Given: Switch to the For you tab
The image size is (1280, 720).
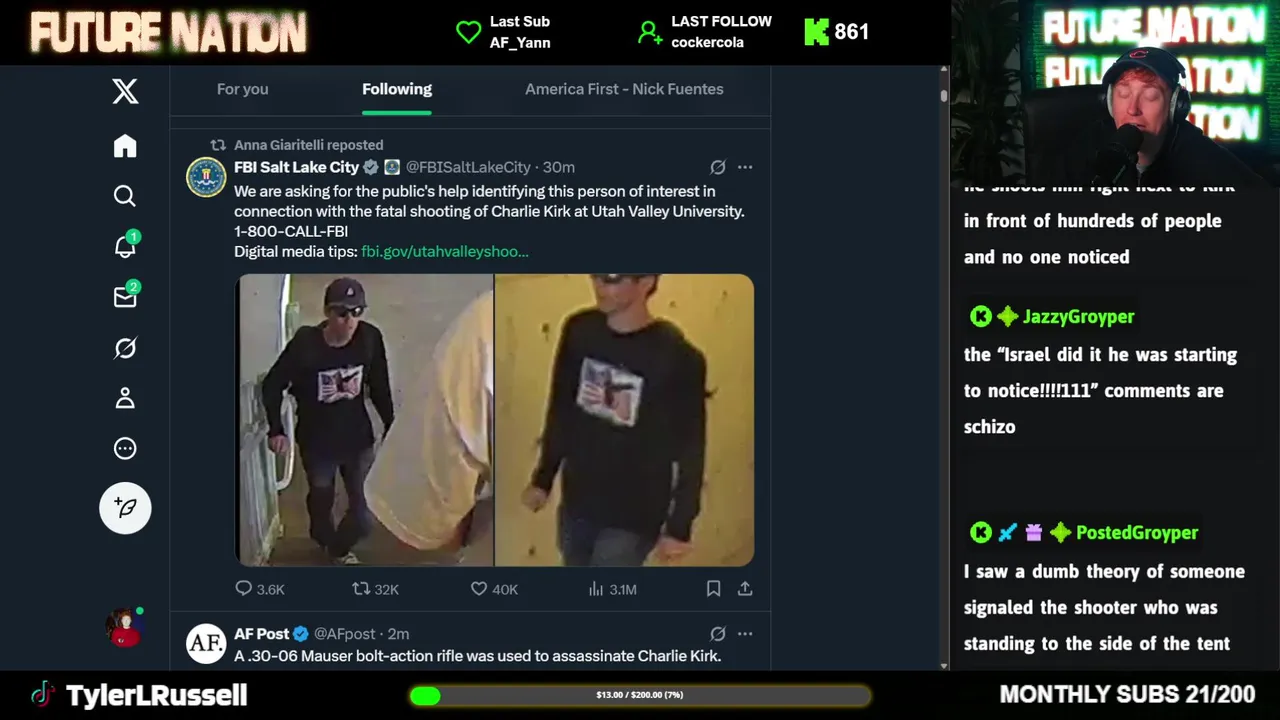Looking at the screenshot, I should [x=242, y=89].
